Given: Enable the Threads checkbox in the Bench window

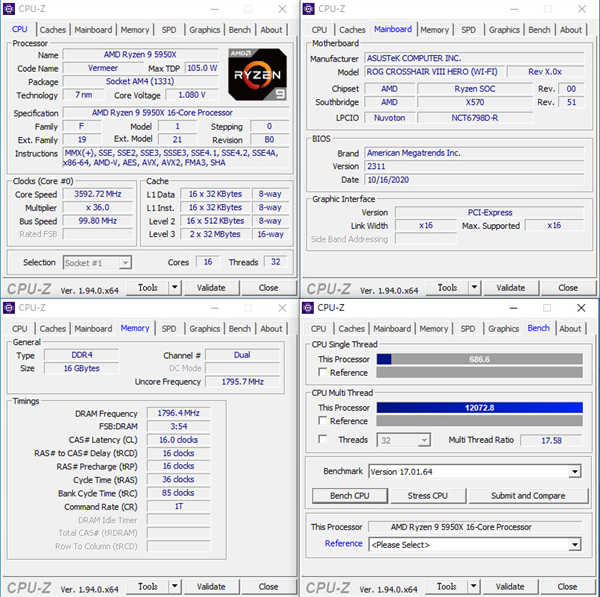Looking at the screenshot, I should [x=322, y=439].
